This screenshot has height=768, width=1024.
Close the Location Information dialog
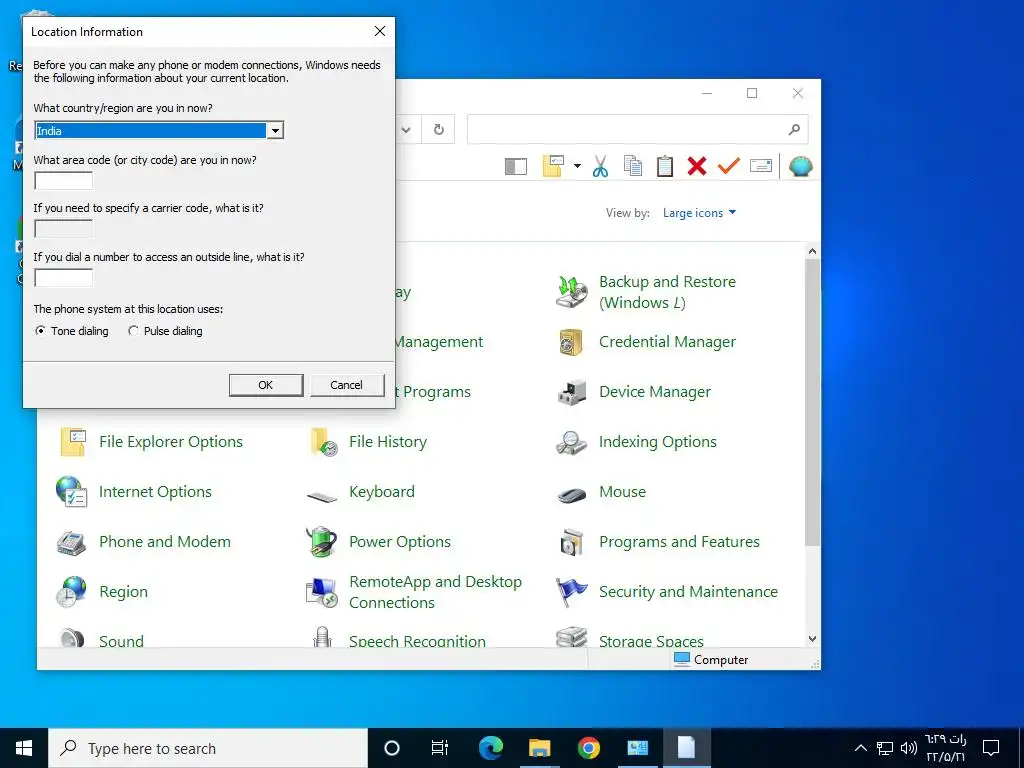pos(379,31)
